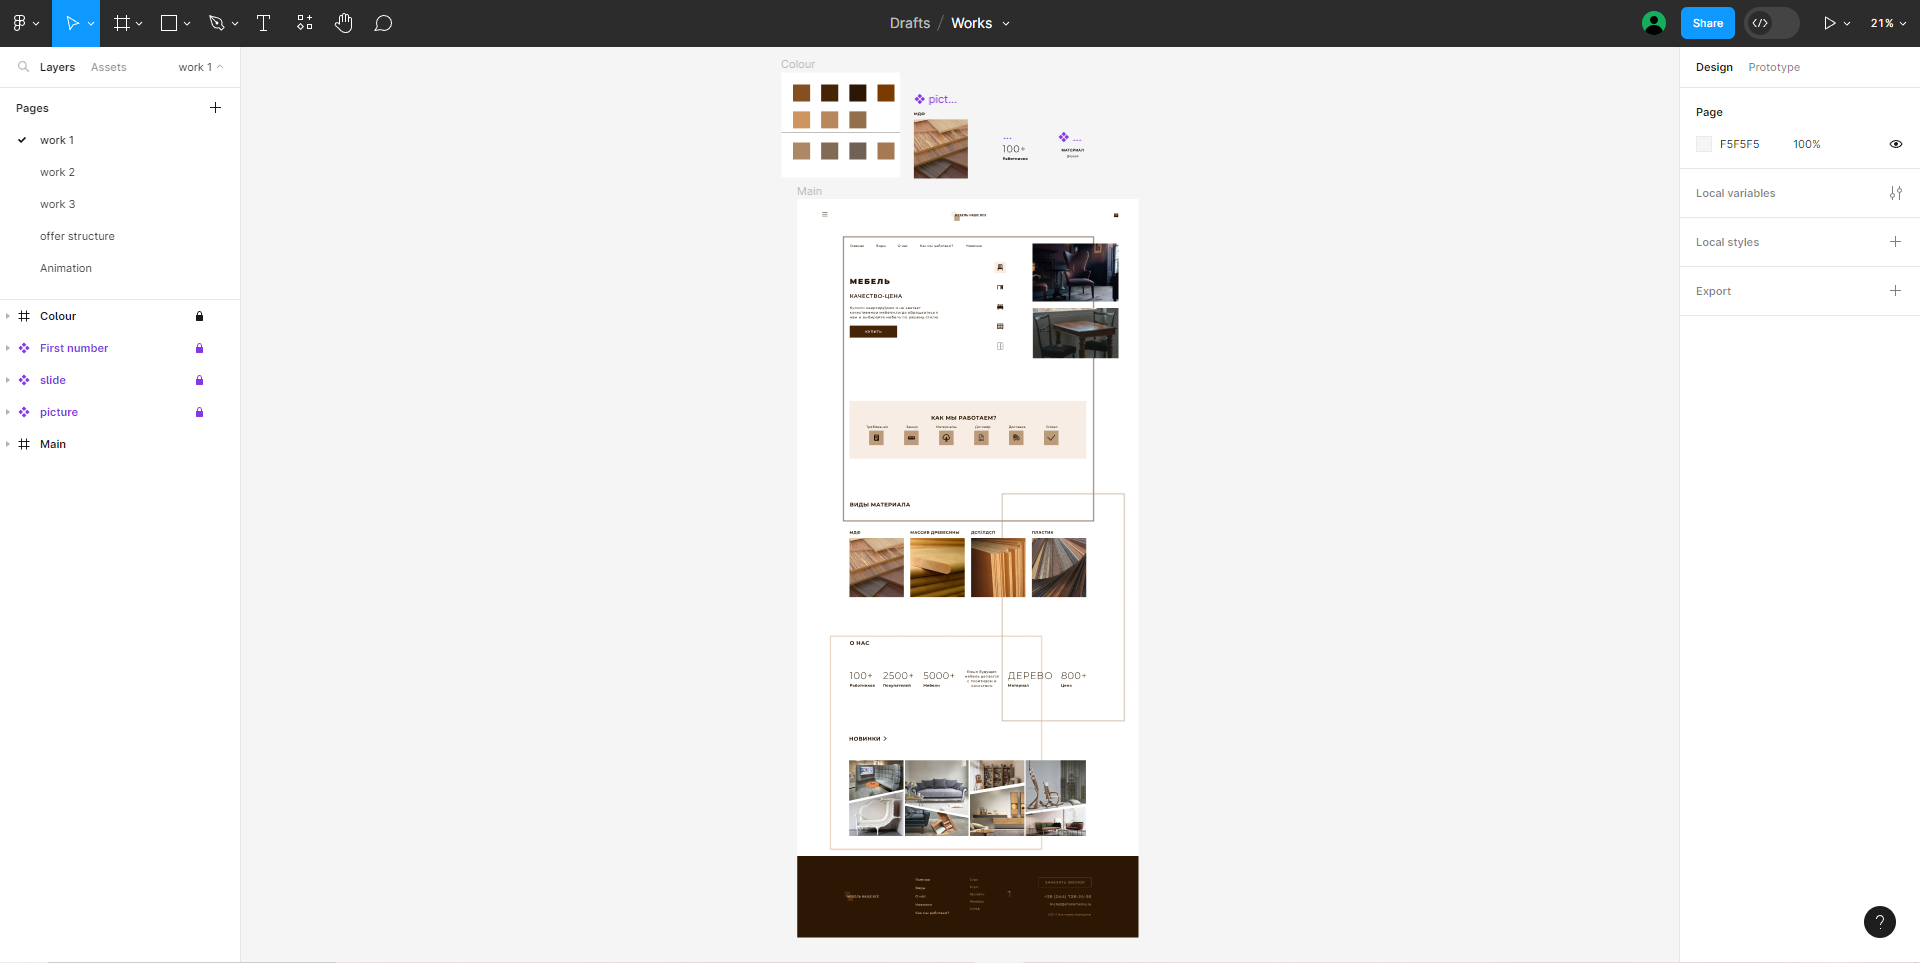Select the Pen tool
Viewport: 1920px width, 963px height.
tap(216, 23)
